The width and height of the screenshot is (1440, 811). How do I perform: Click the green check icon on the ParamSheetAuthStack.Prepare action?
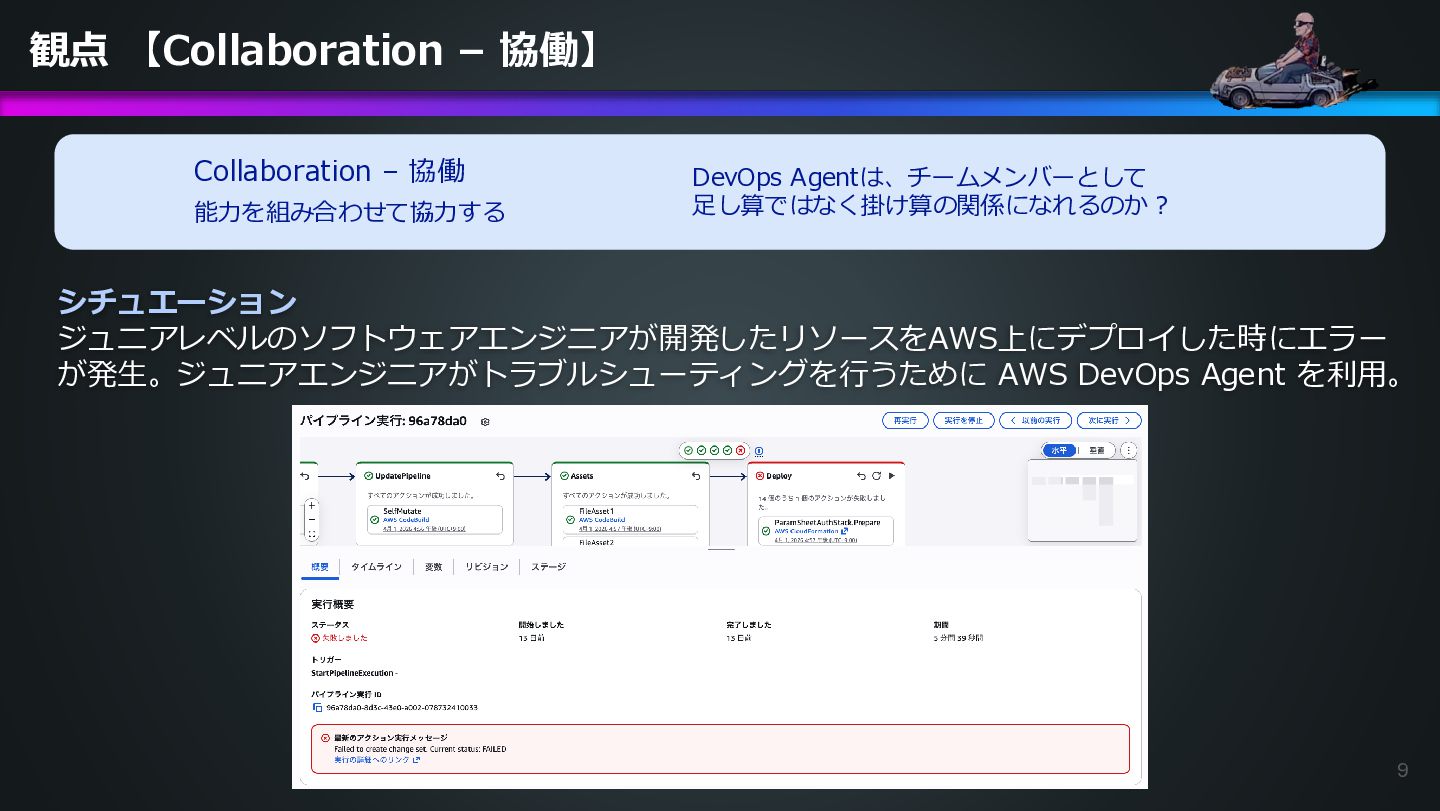[766, 531]
